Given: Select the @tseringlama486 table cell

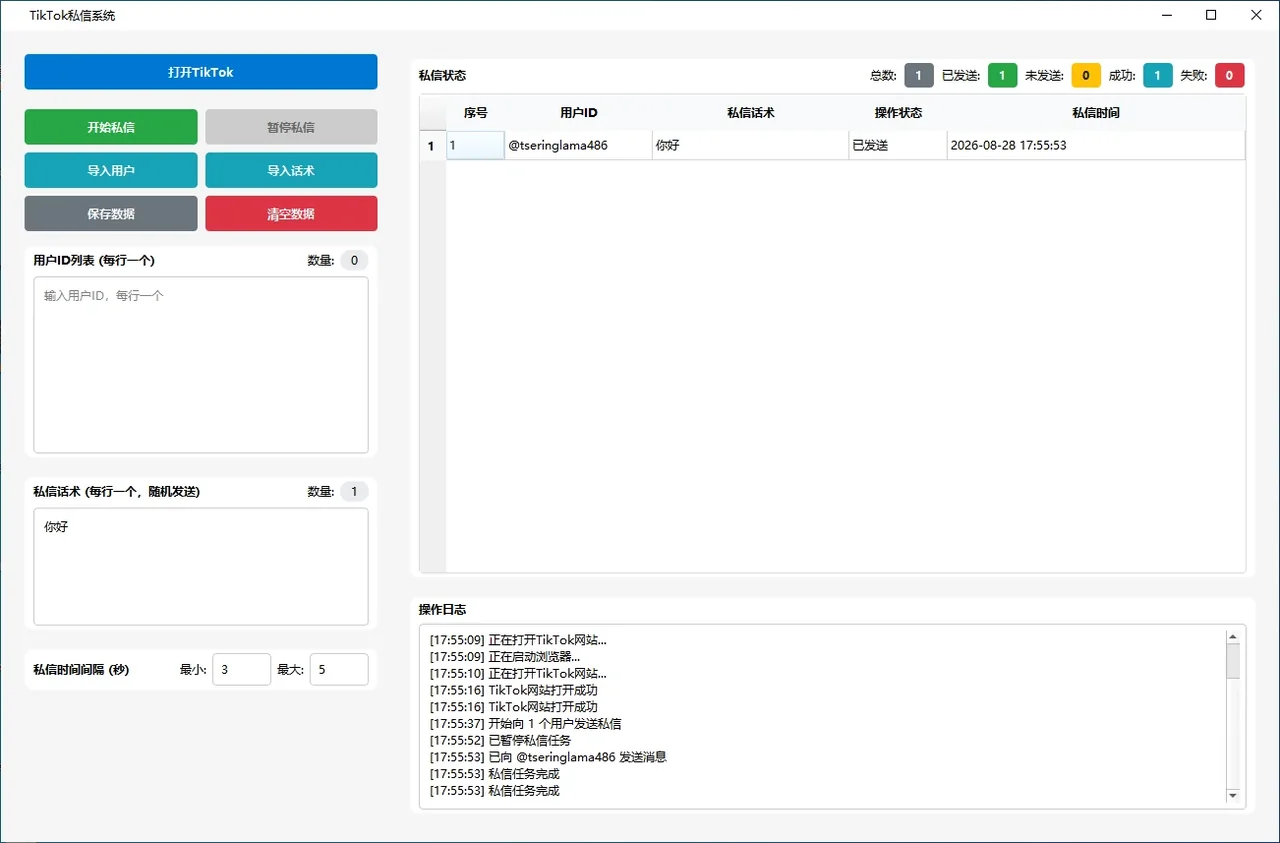Looking at the screenshot, I should tap(578, 145).
